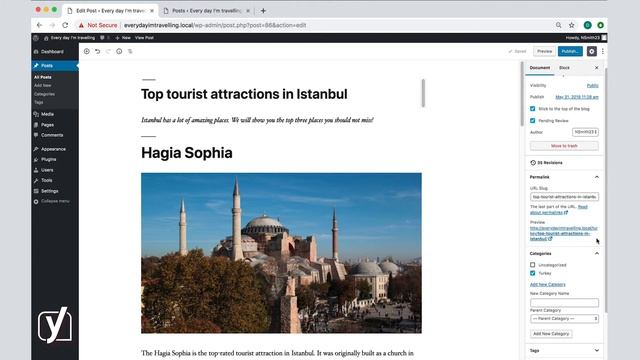This screenshot has width=640, height=360.
Task: Open the Public visibility link
Action: 593,85
